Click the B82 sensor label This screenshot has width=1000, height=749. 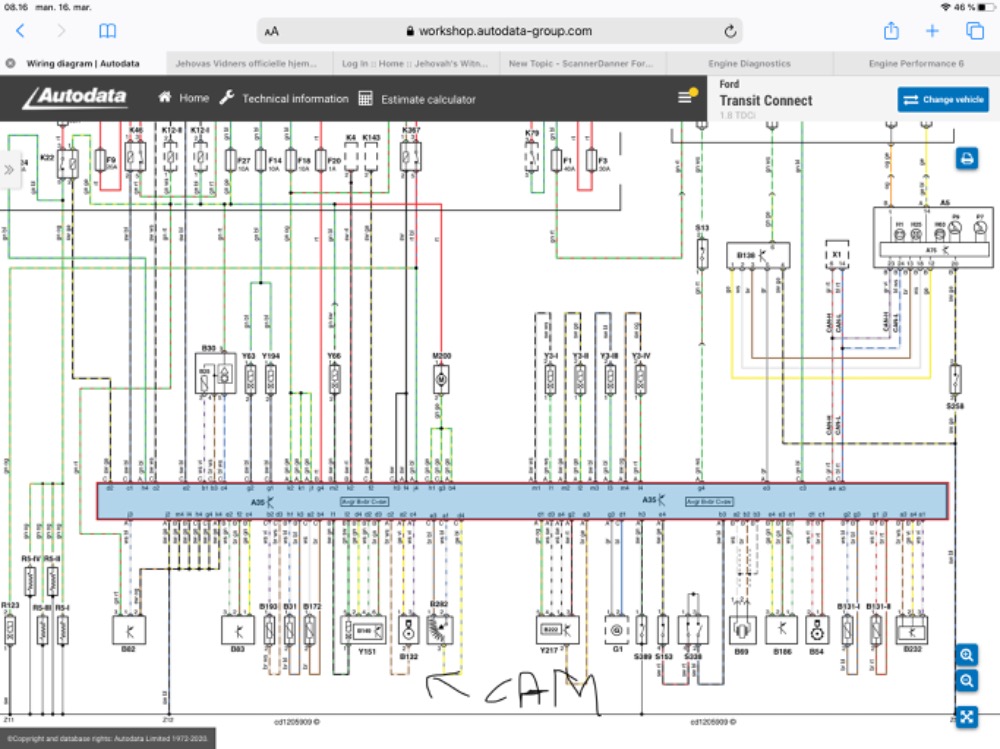pyautogui.click(x=128, y=649)
